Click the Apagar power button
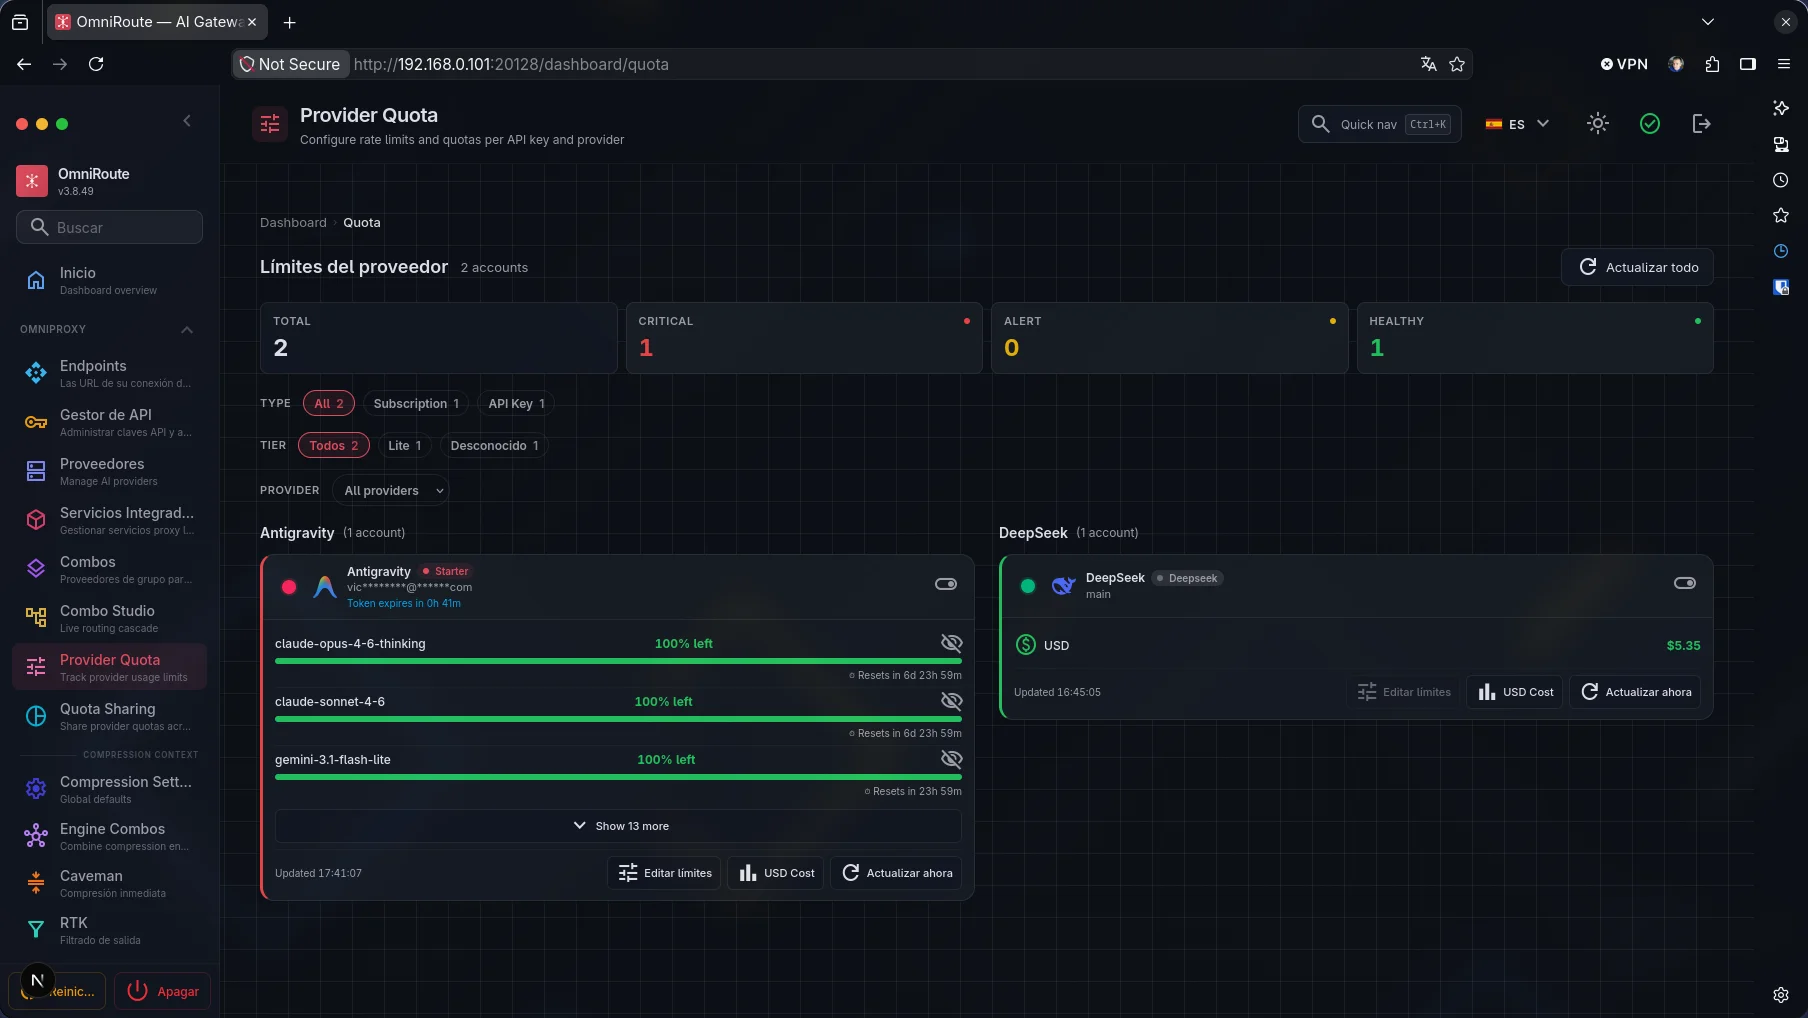This screenshot has width=1808, height=1018. (x=162, y=991)
